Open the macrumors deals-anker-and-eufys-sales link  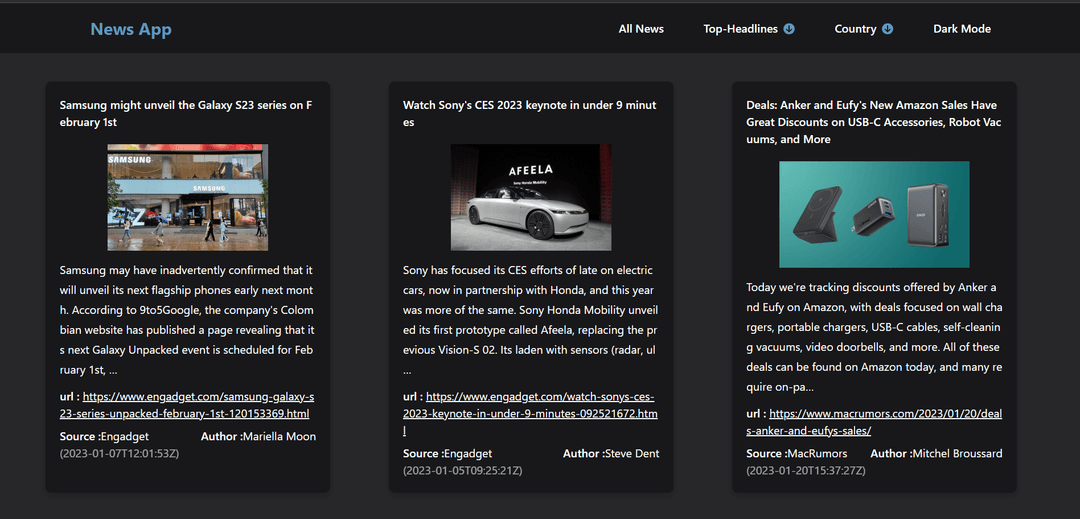873,423
